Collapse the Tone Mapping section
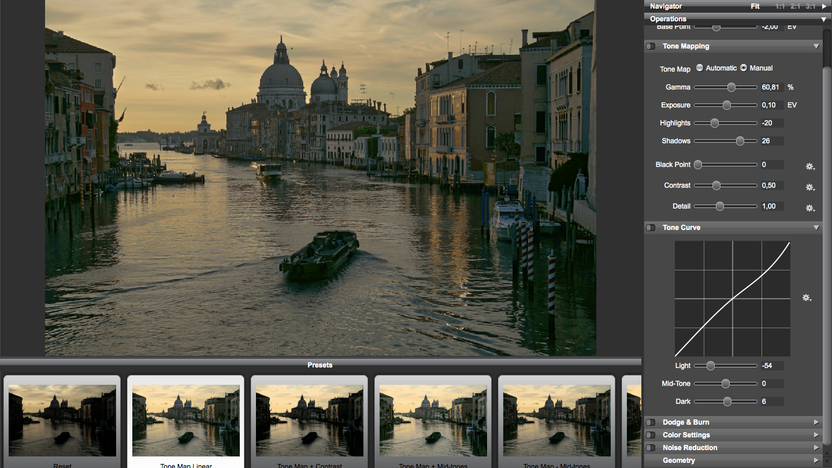The width and height of the screenshot is (832, 468). (816, 46)
